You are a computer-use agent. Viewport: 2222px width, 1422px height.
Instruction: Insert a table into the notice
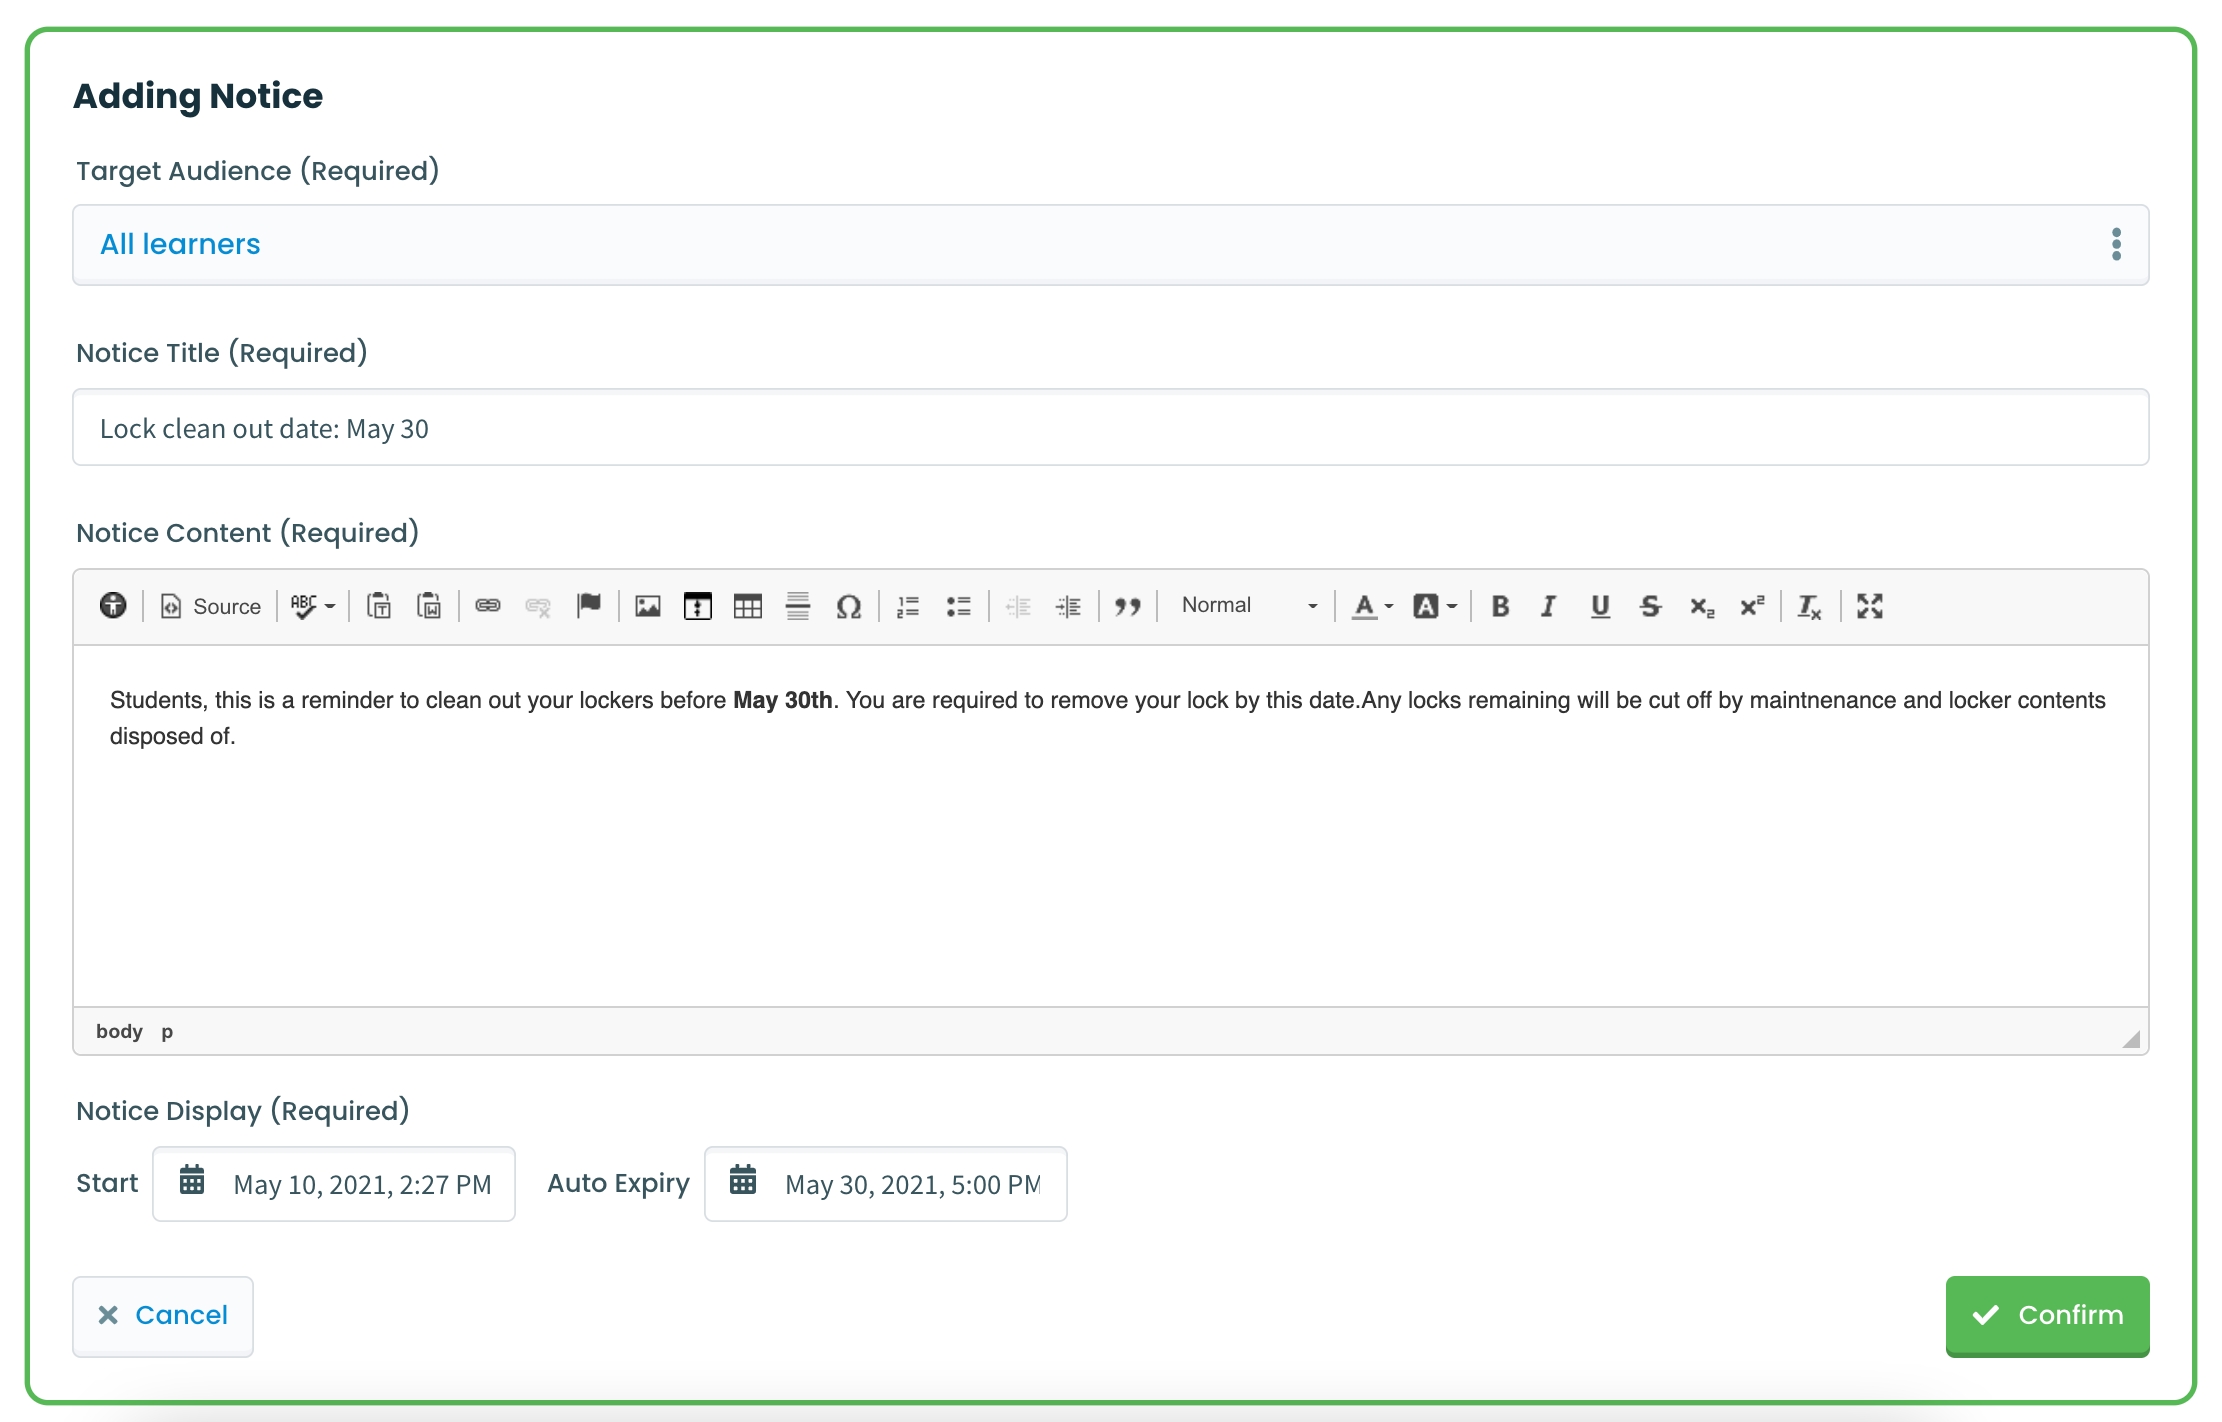coord(747,606)
